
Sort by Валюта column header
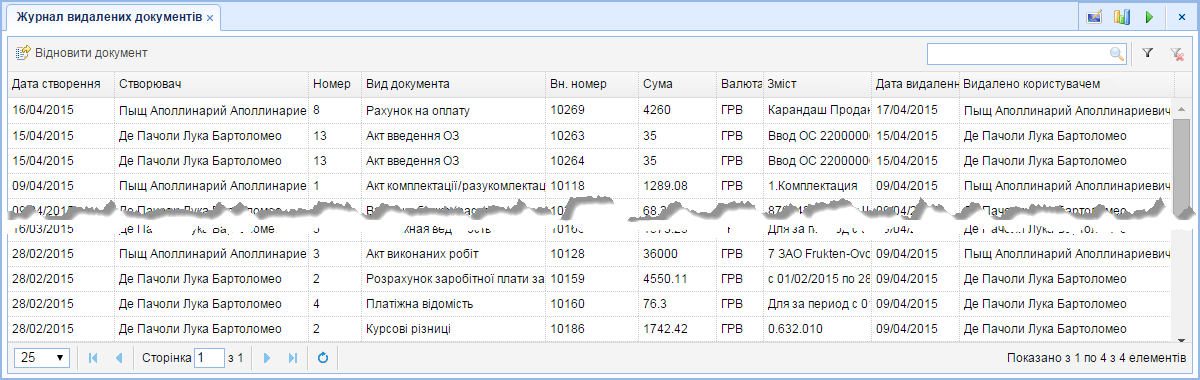click(x=740, y=84)
